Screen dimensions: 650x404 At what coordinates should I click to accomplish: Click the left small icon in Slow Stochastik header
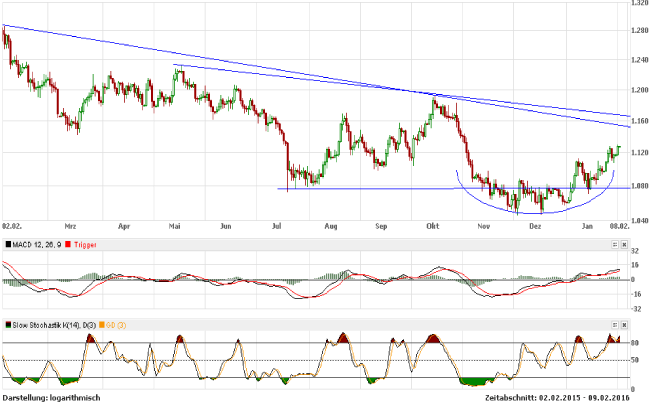coord(615,325)
